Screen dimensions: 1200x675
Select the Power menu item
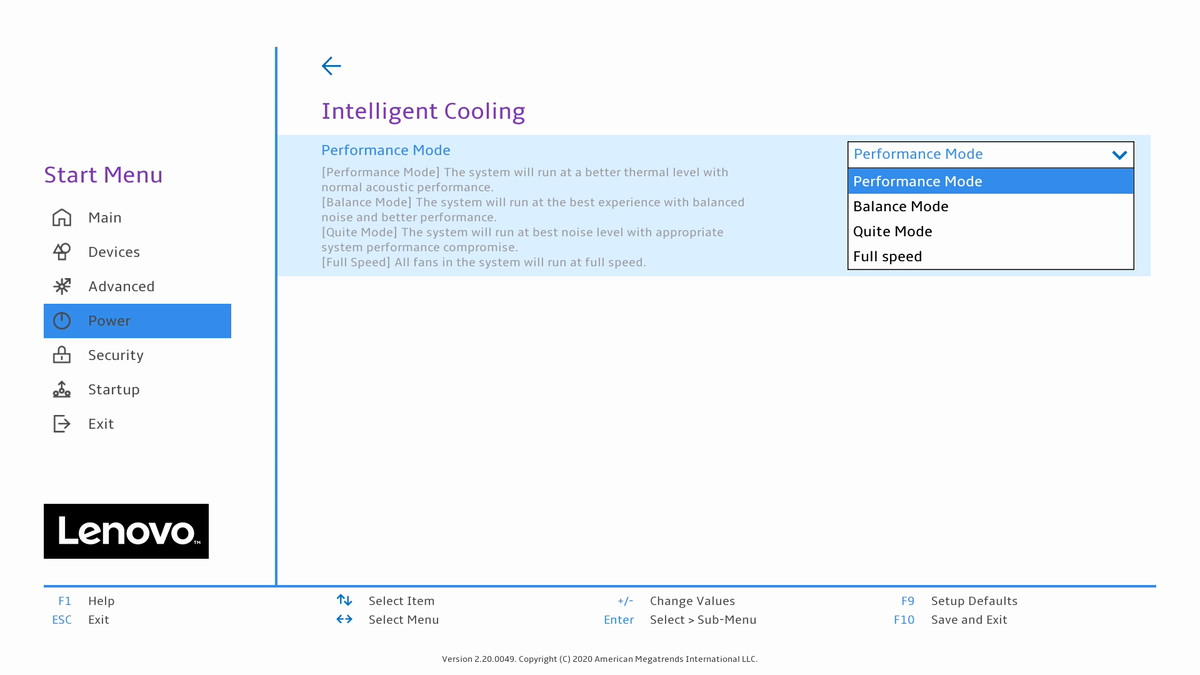137,321
